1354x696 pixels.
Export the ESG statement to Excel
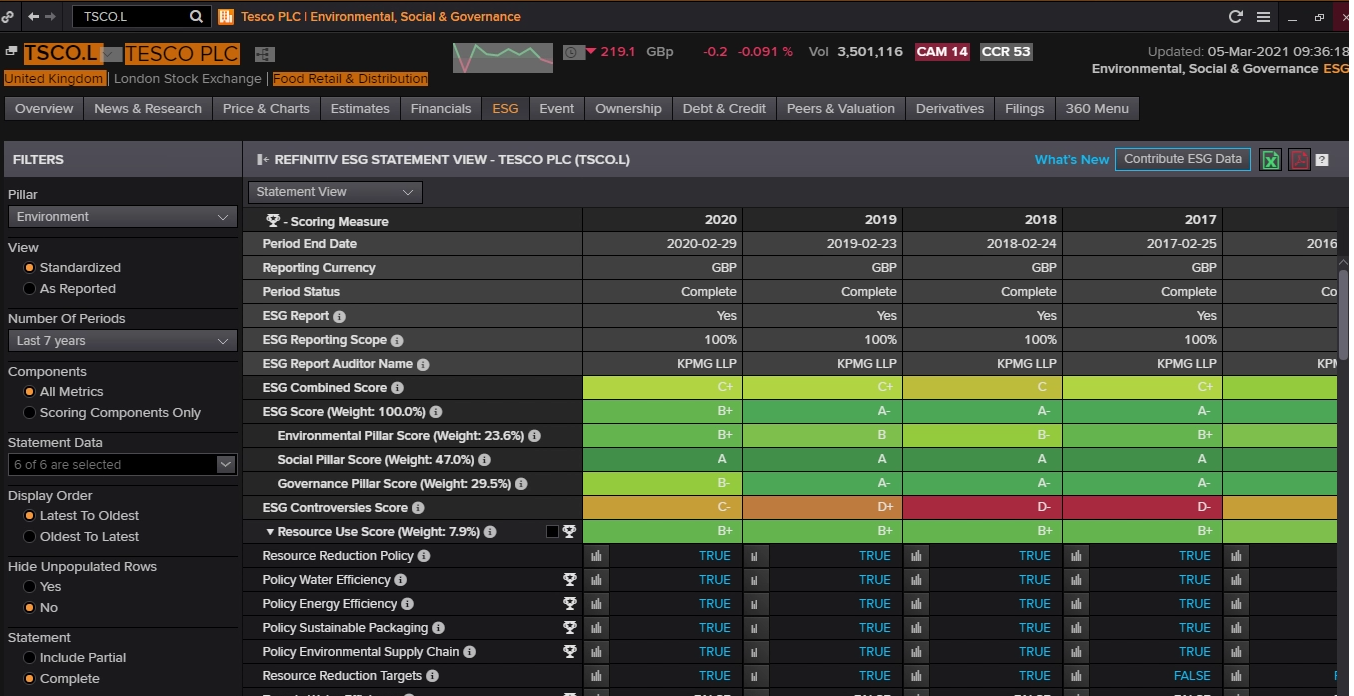click(1270, 160)
